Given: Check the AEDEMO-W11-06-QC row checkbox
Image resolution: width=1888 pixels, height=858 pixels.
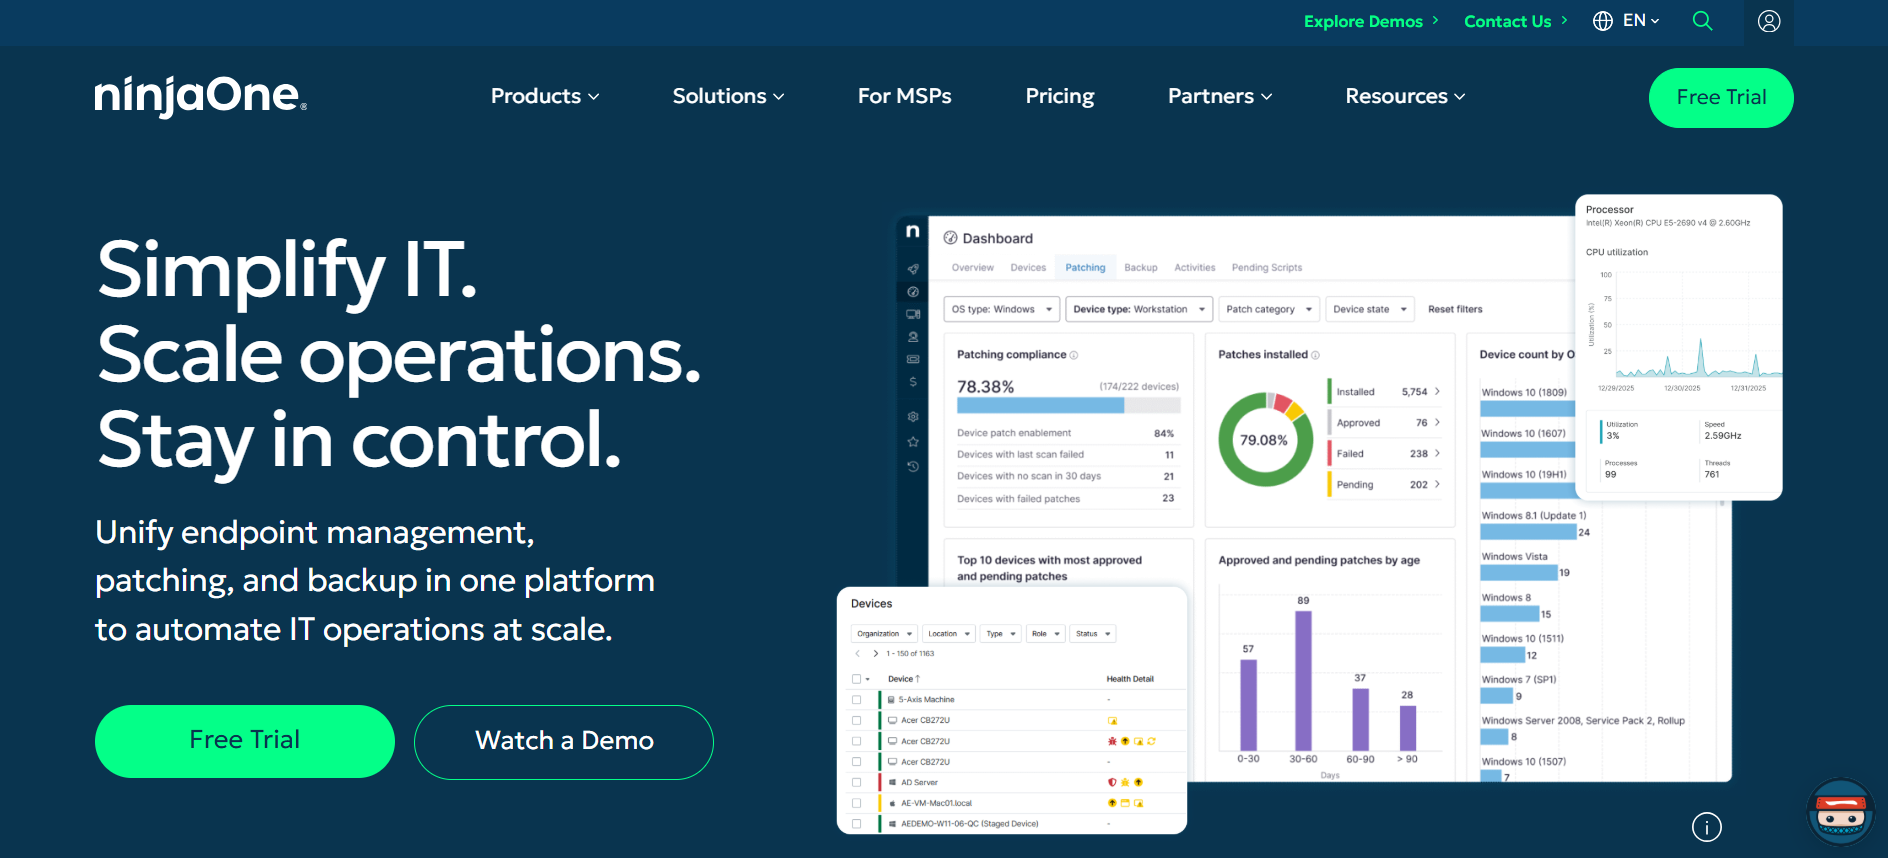Looking at the screenshot, I should pos(856,824).
